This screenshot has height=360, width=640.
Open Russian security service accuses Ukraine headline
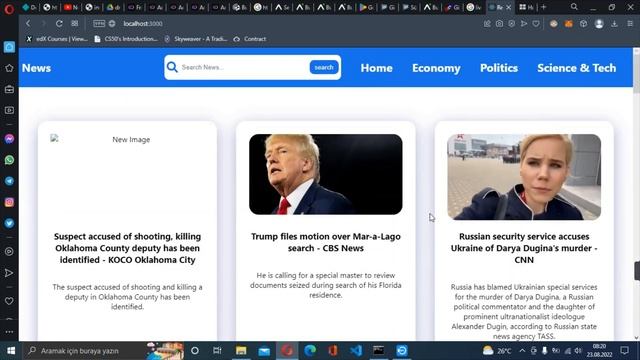point(524,248)
